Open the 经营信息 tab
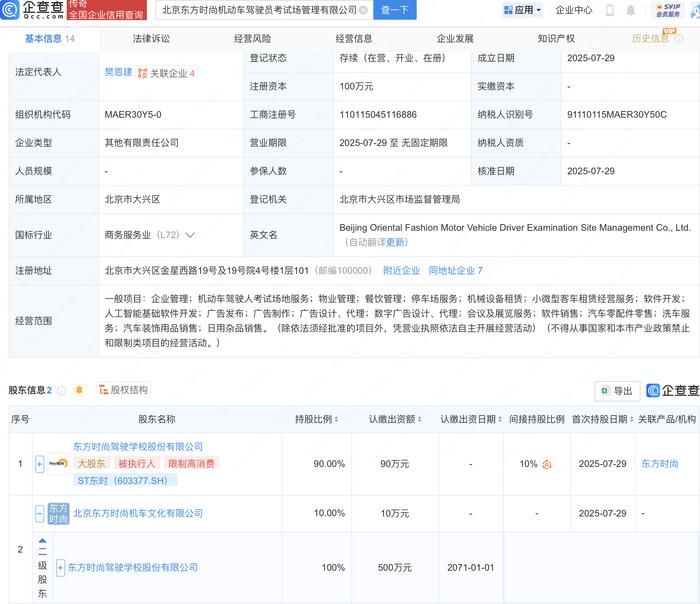The height and width of the screenshot is (604, 700). pyautogui.click(x=354, y=39)
